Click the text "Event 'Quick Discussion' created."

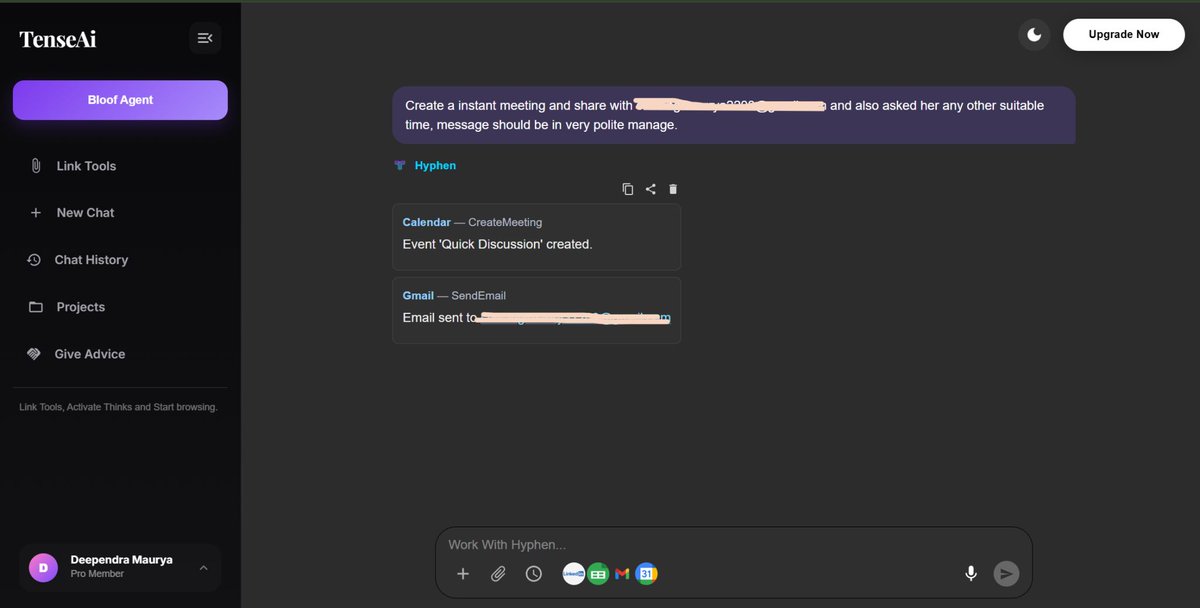[497, 244]
